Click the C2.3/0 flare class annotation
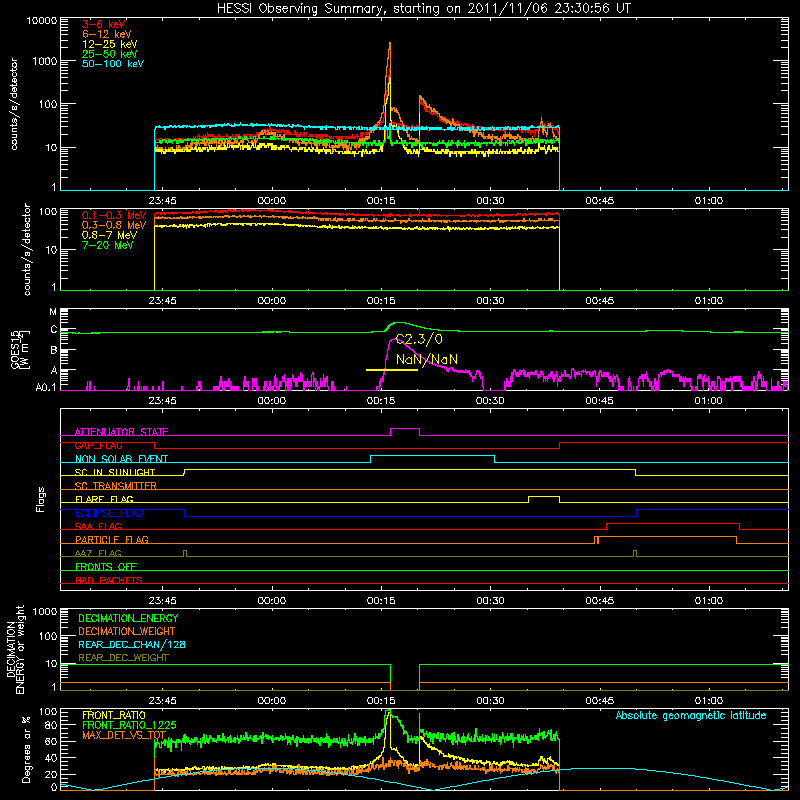The image size is (800, 800). pyautogui.click(x=419, y=339)
